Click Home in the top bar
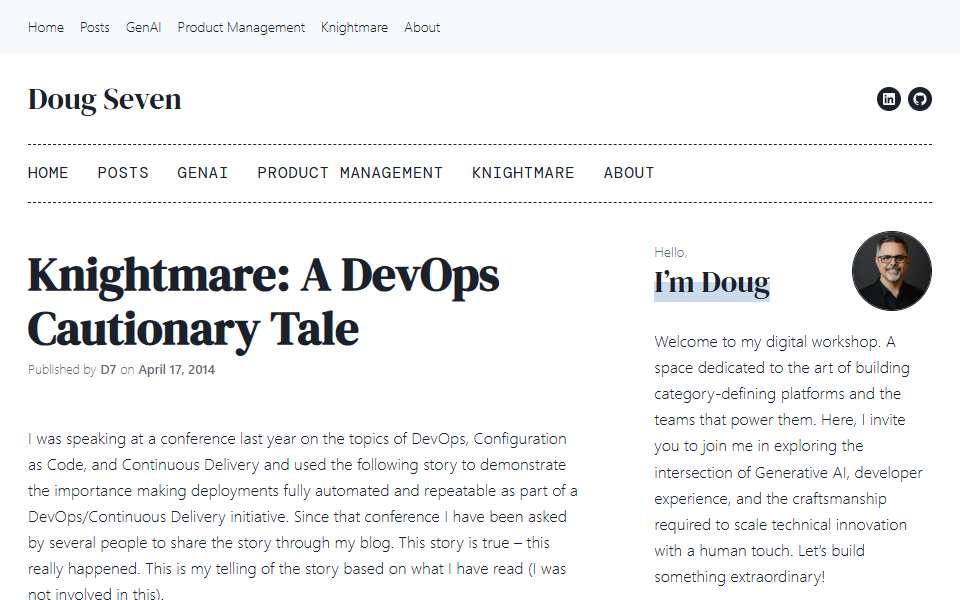 46,28
